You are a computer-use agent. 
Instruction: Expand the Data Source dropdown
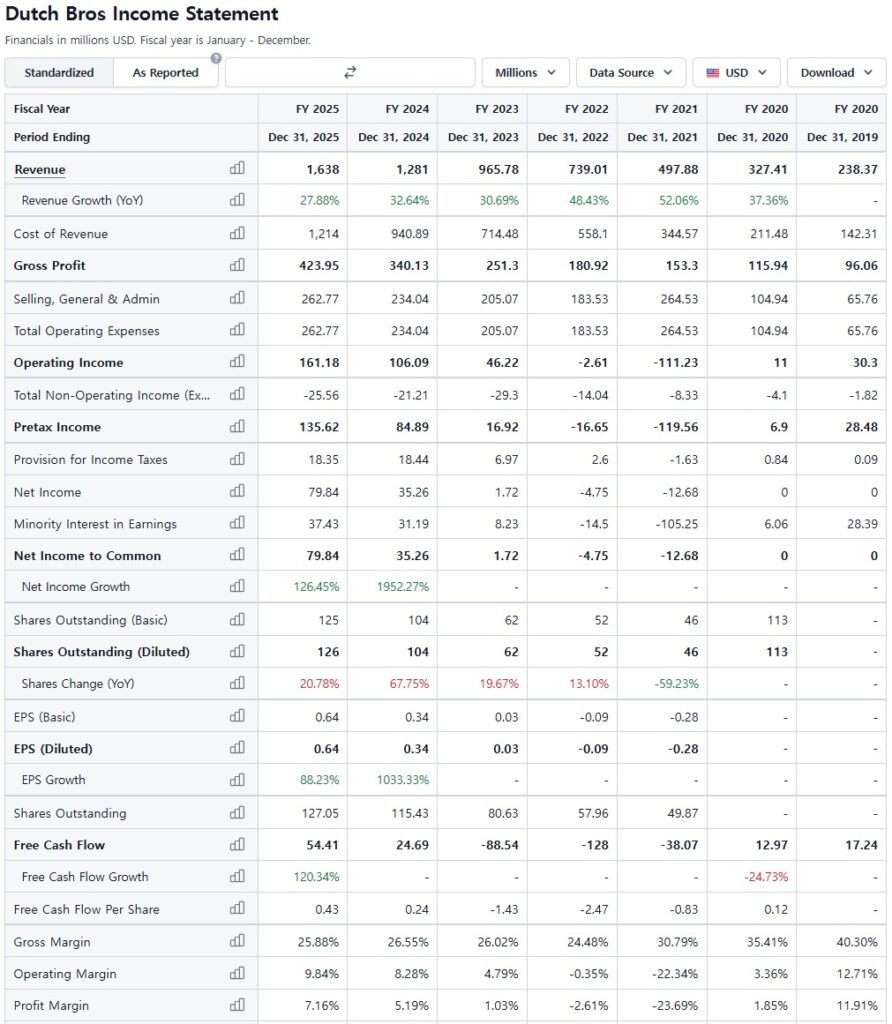(x=631, y=73)
